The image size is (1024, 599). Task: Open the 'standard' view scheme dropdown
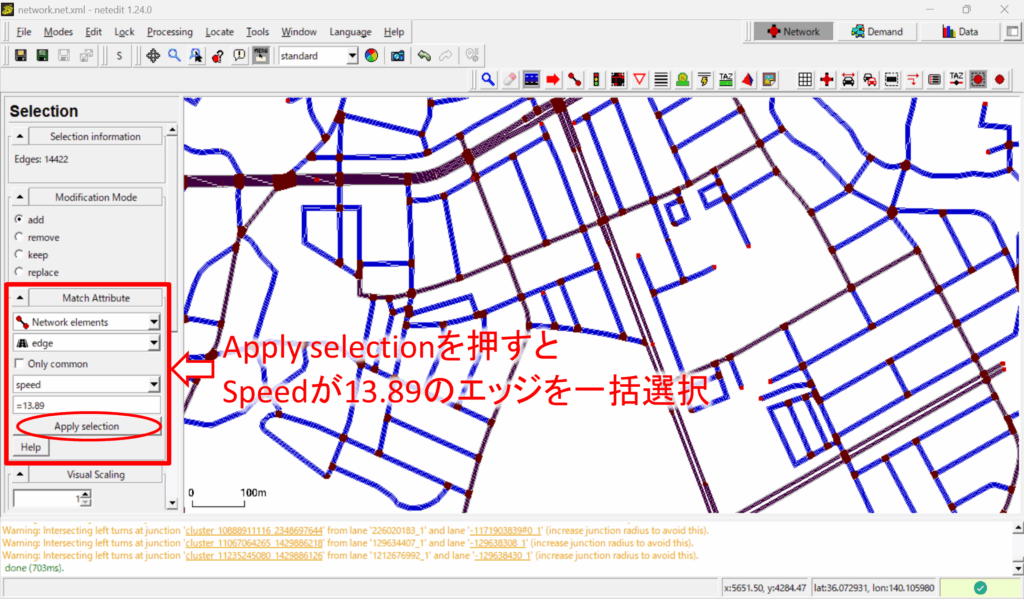click(x=318, y=56)
